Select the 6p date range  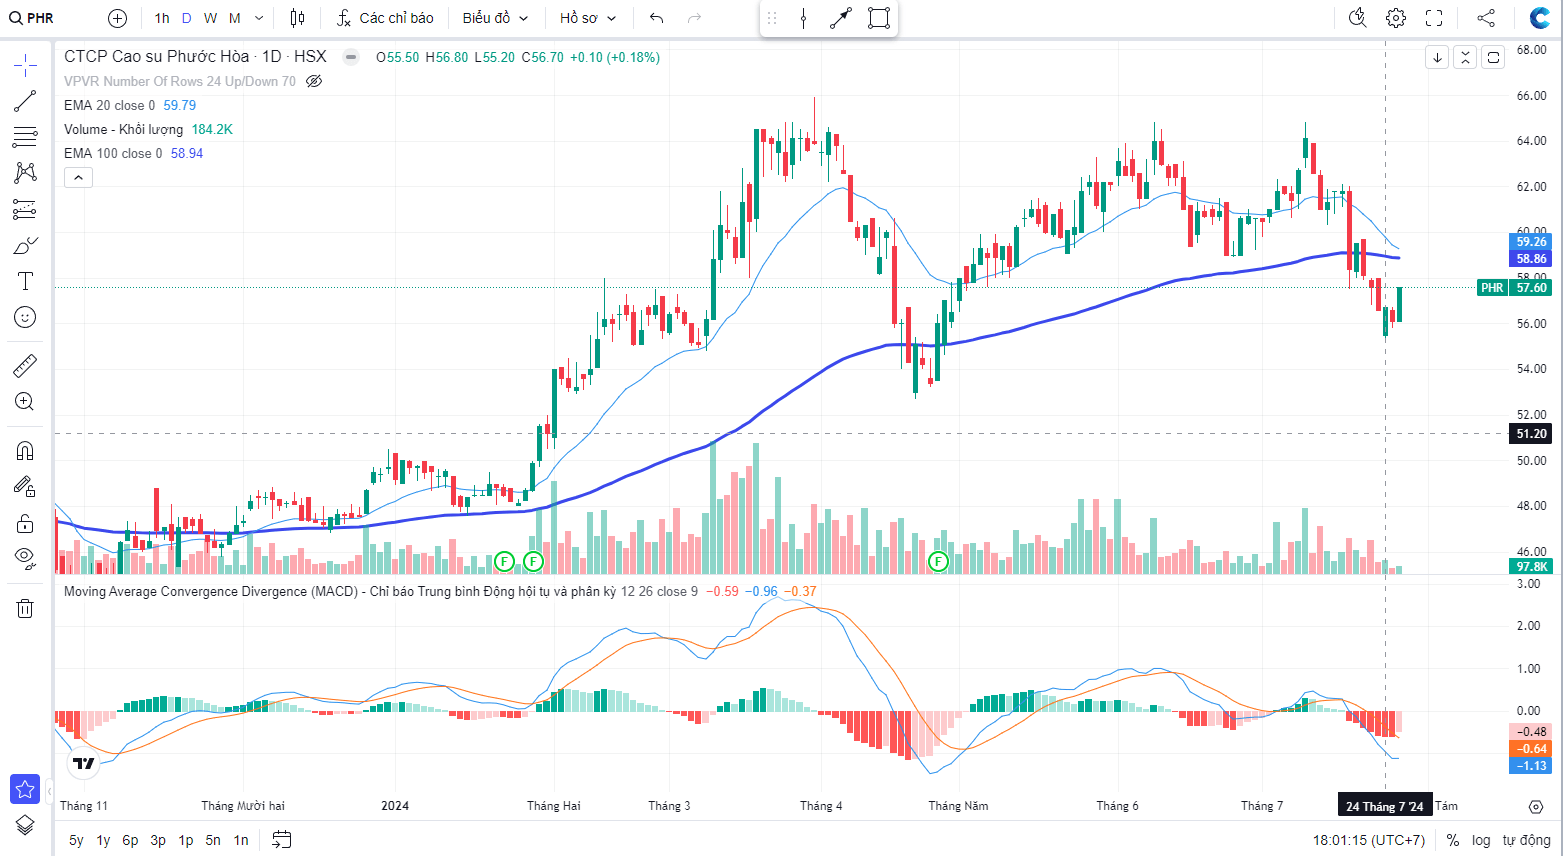click(x=130, y=840)
